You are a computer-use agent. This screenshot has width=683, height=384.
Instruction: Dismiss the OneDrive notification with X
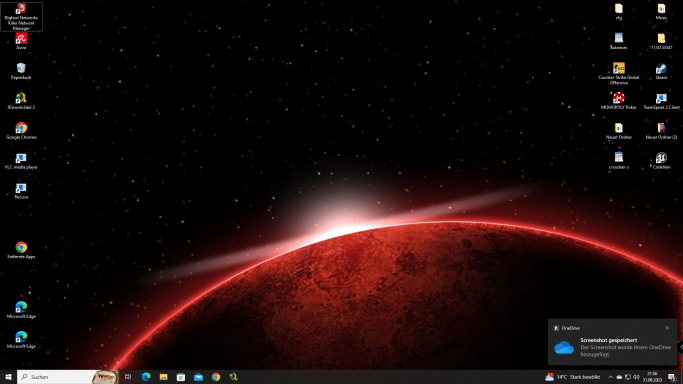[667, 328]
